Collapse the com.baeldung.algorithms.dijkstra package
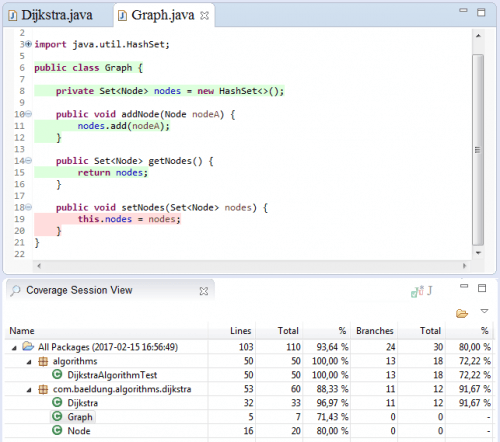This screenshot has width=500, height=442. click(x=29, y=390)
